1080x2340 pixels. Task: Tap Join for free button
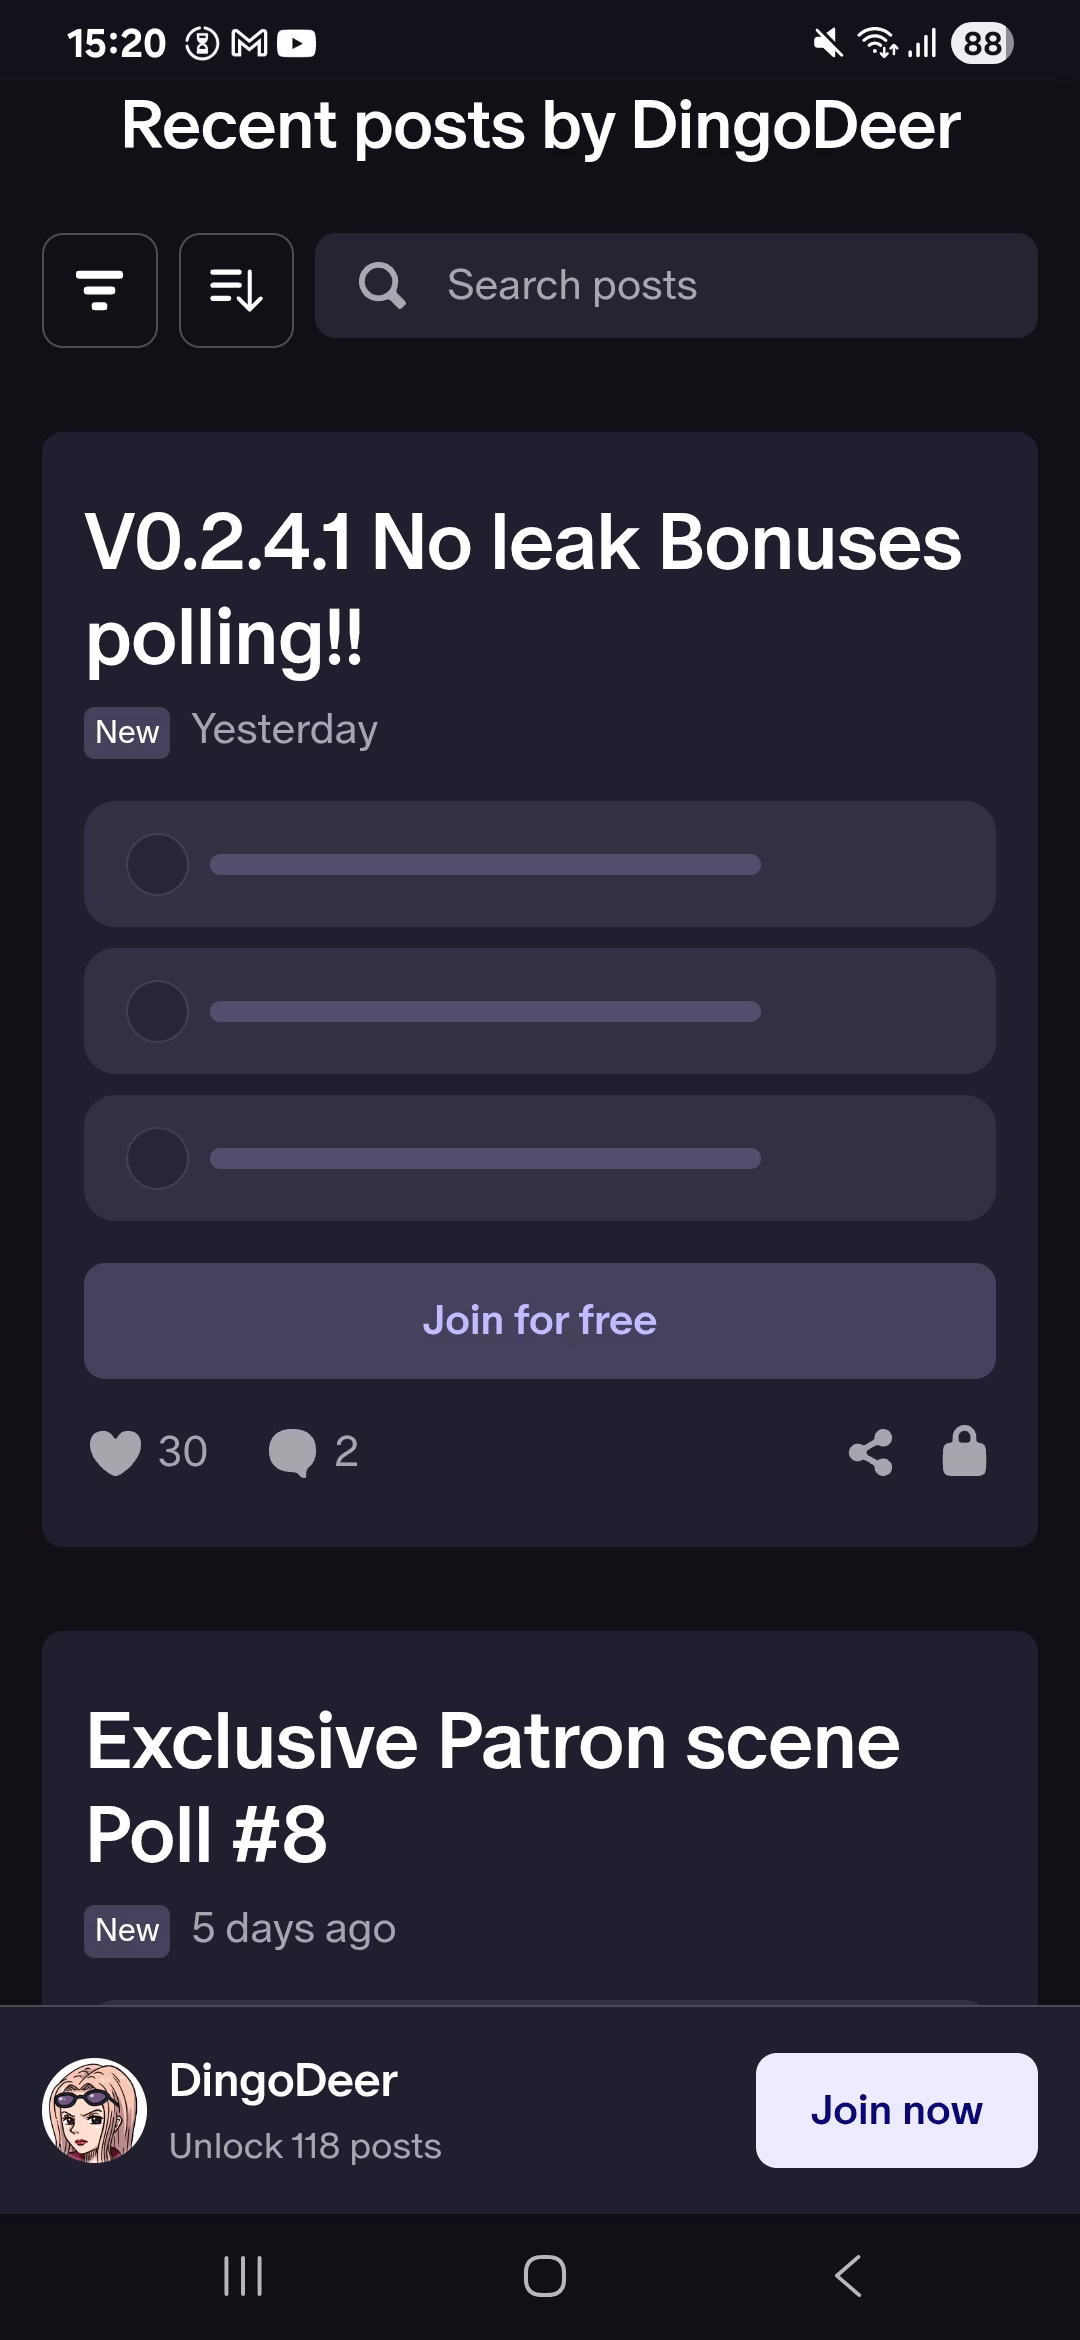tap(540, 1321)
